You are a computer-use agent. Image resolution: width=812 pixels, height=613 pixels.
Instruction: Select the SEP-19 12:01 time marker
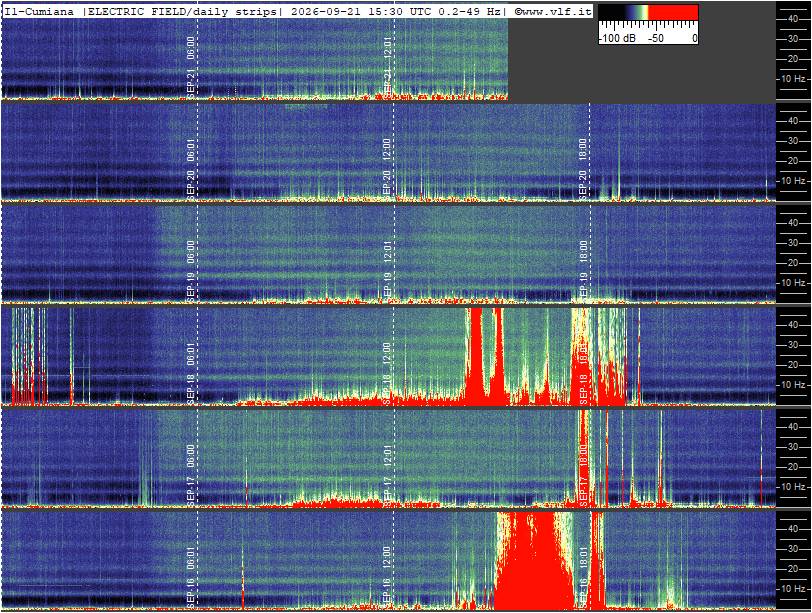[x=387, y=271]
